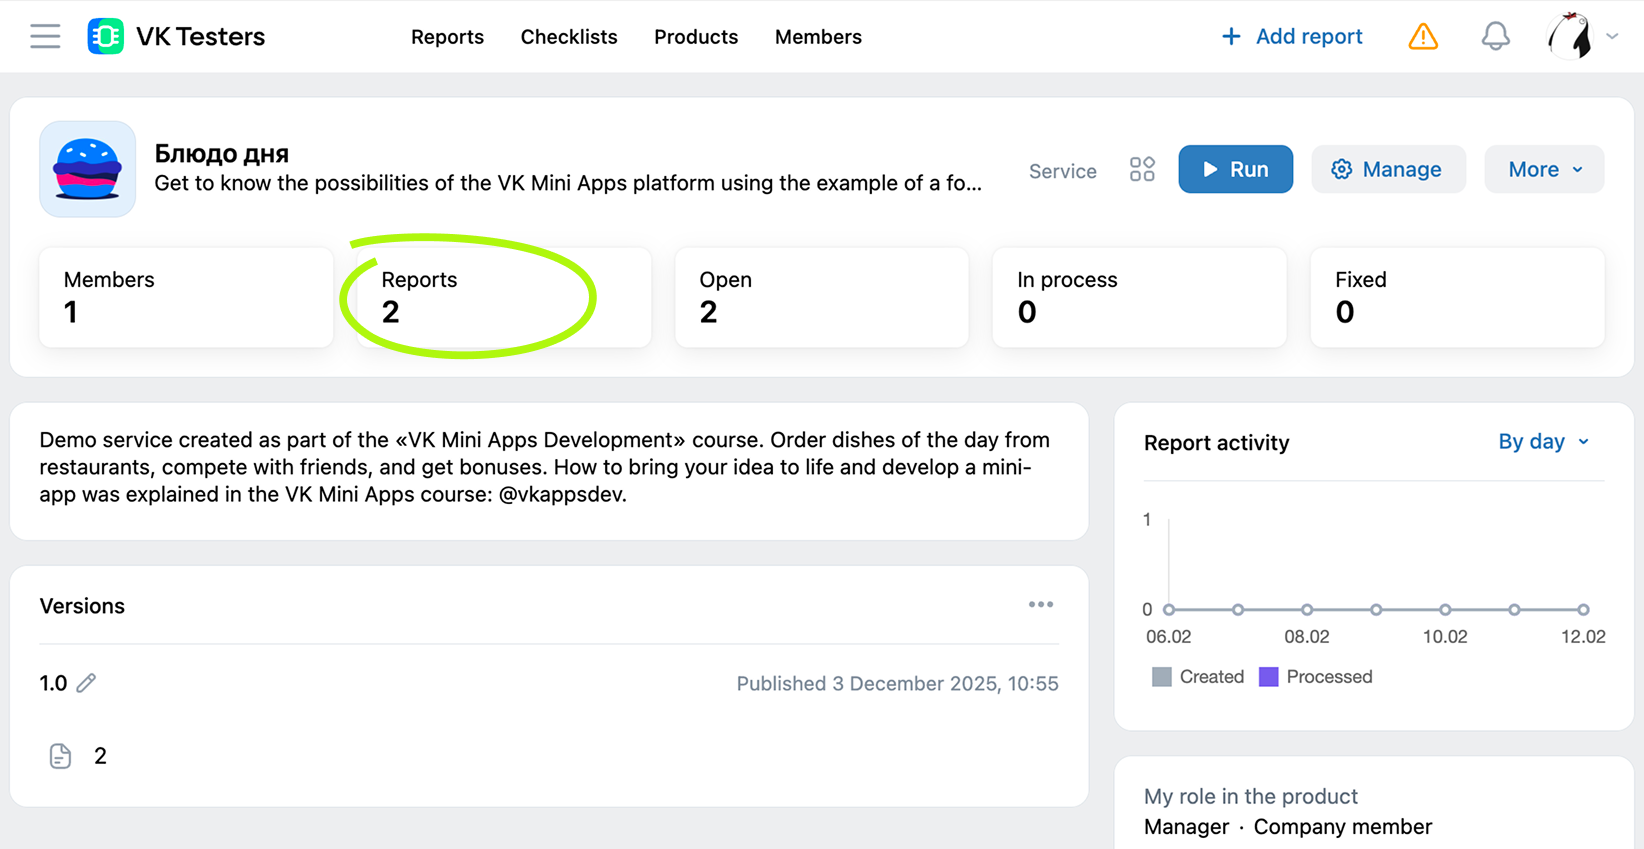Click the user profile avatar

pyautogui.click(x=1569, y=36)
